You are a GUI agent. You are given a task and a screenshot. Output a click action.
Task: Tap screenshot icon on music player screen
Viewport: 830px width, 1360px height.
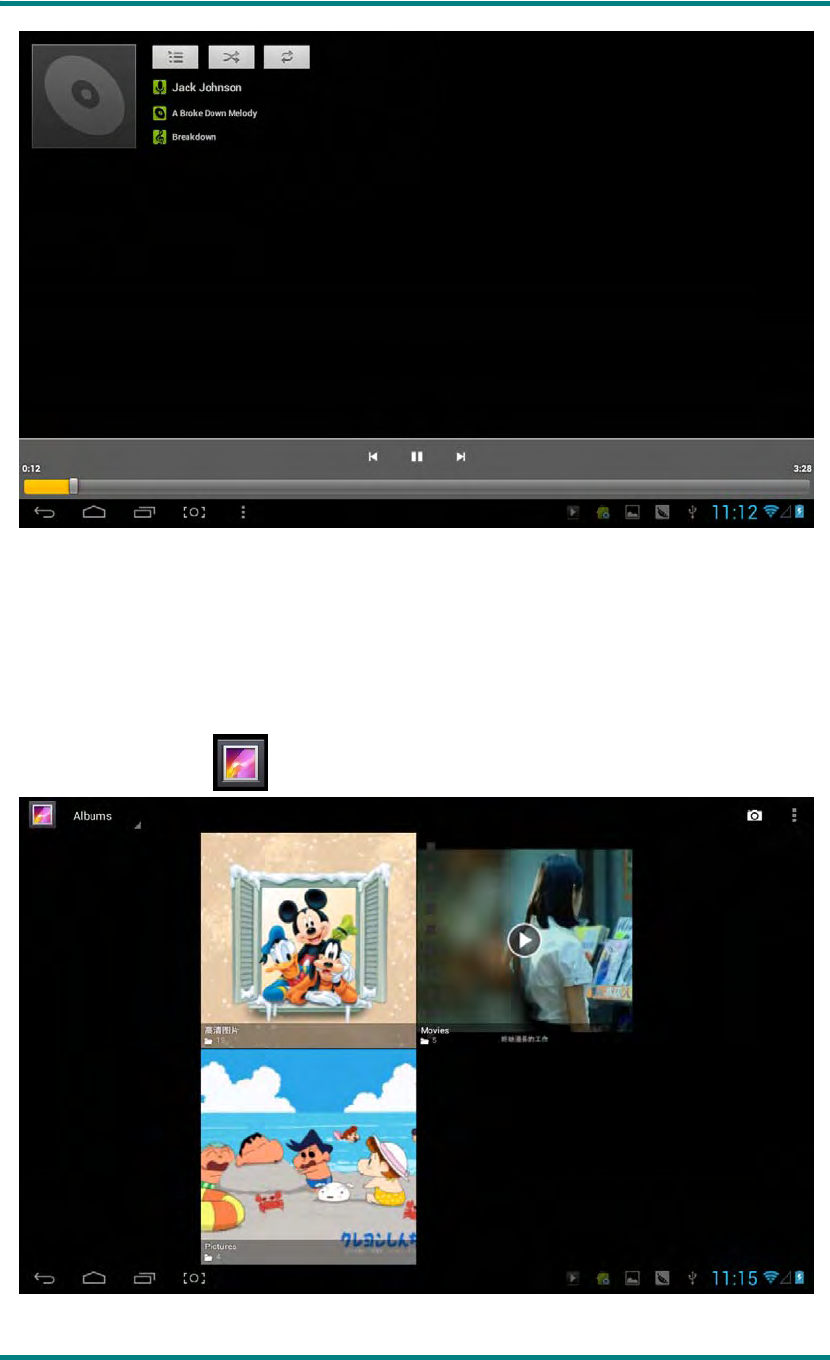coord(194,512)
